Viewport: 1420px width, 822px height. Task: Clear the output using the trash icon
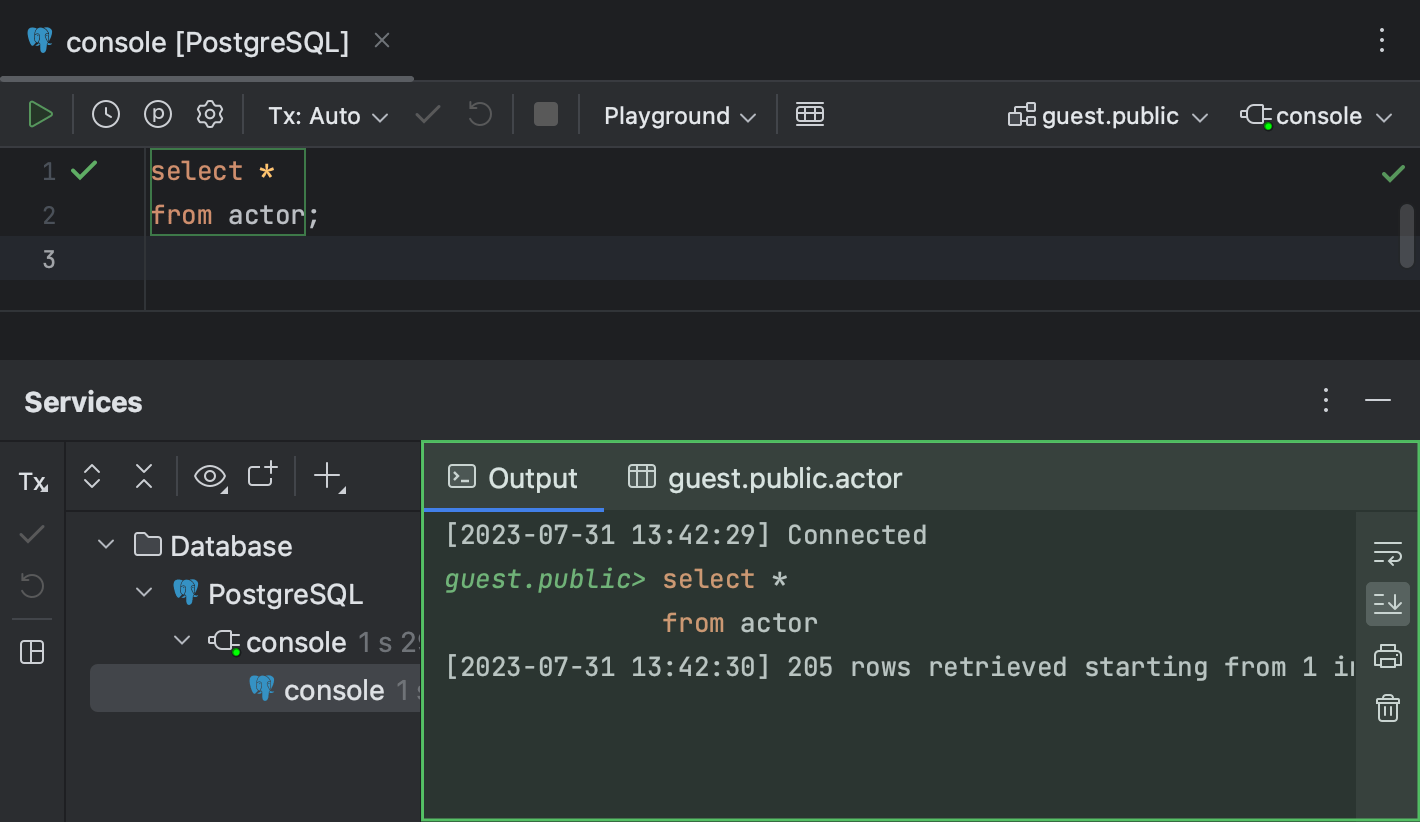(x=1388, y=708)
